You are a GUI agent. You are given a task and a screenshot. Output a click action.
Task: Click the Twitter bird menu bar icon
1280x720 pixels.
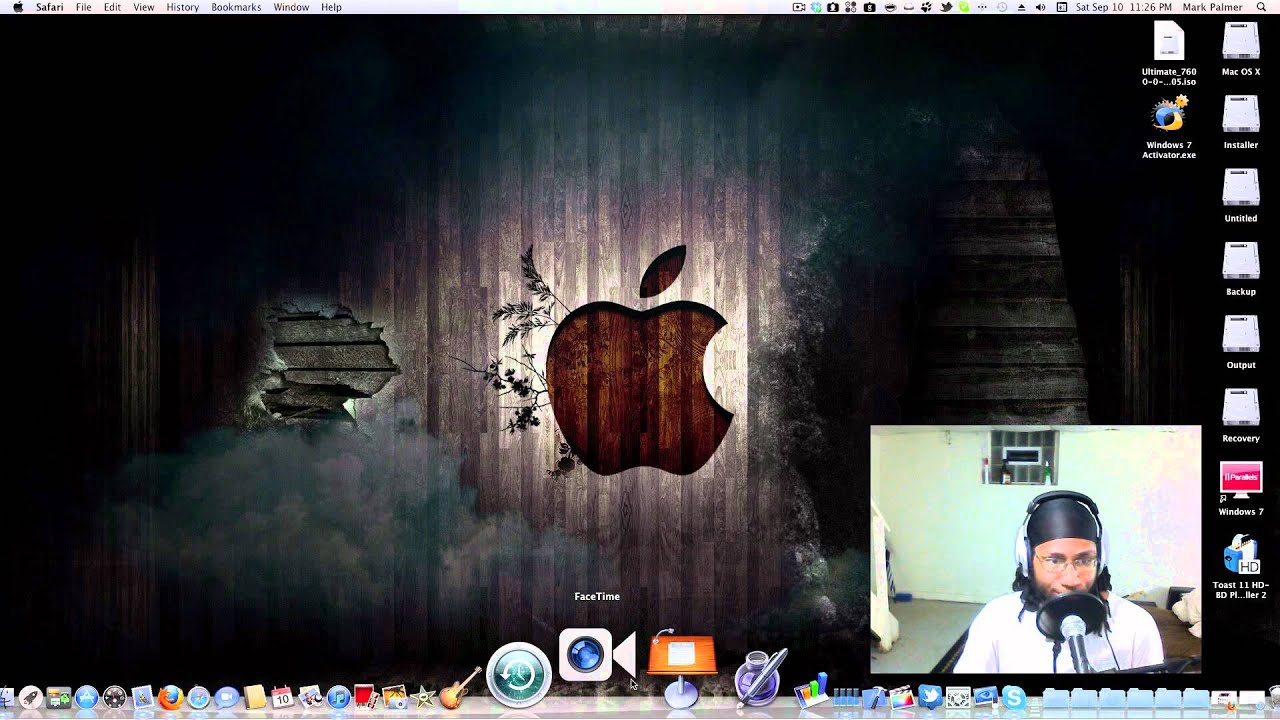coord(947,7)
